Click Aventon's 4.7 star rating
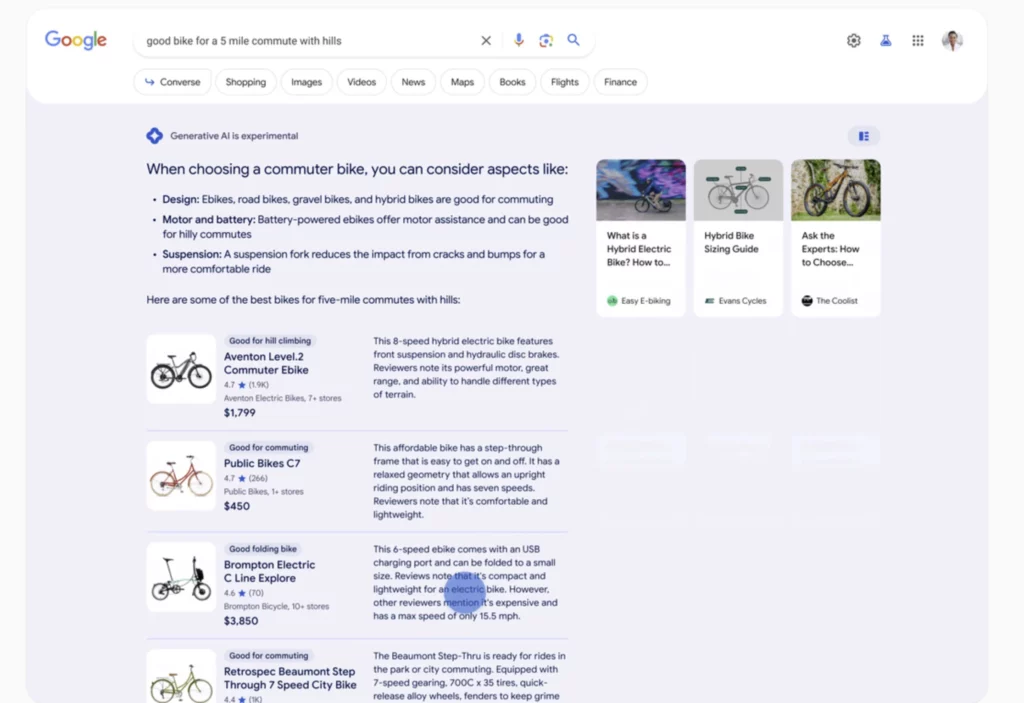 246,385
